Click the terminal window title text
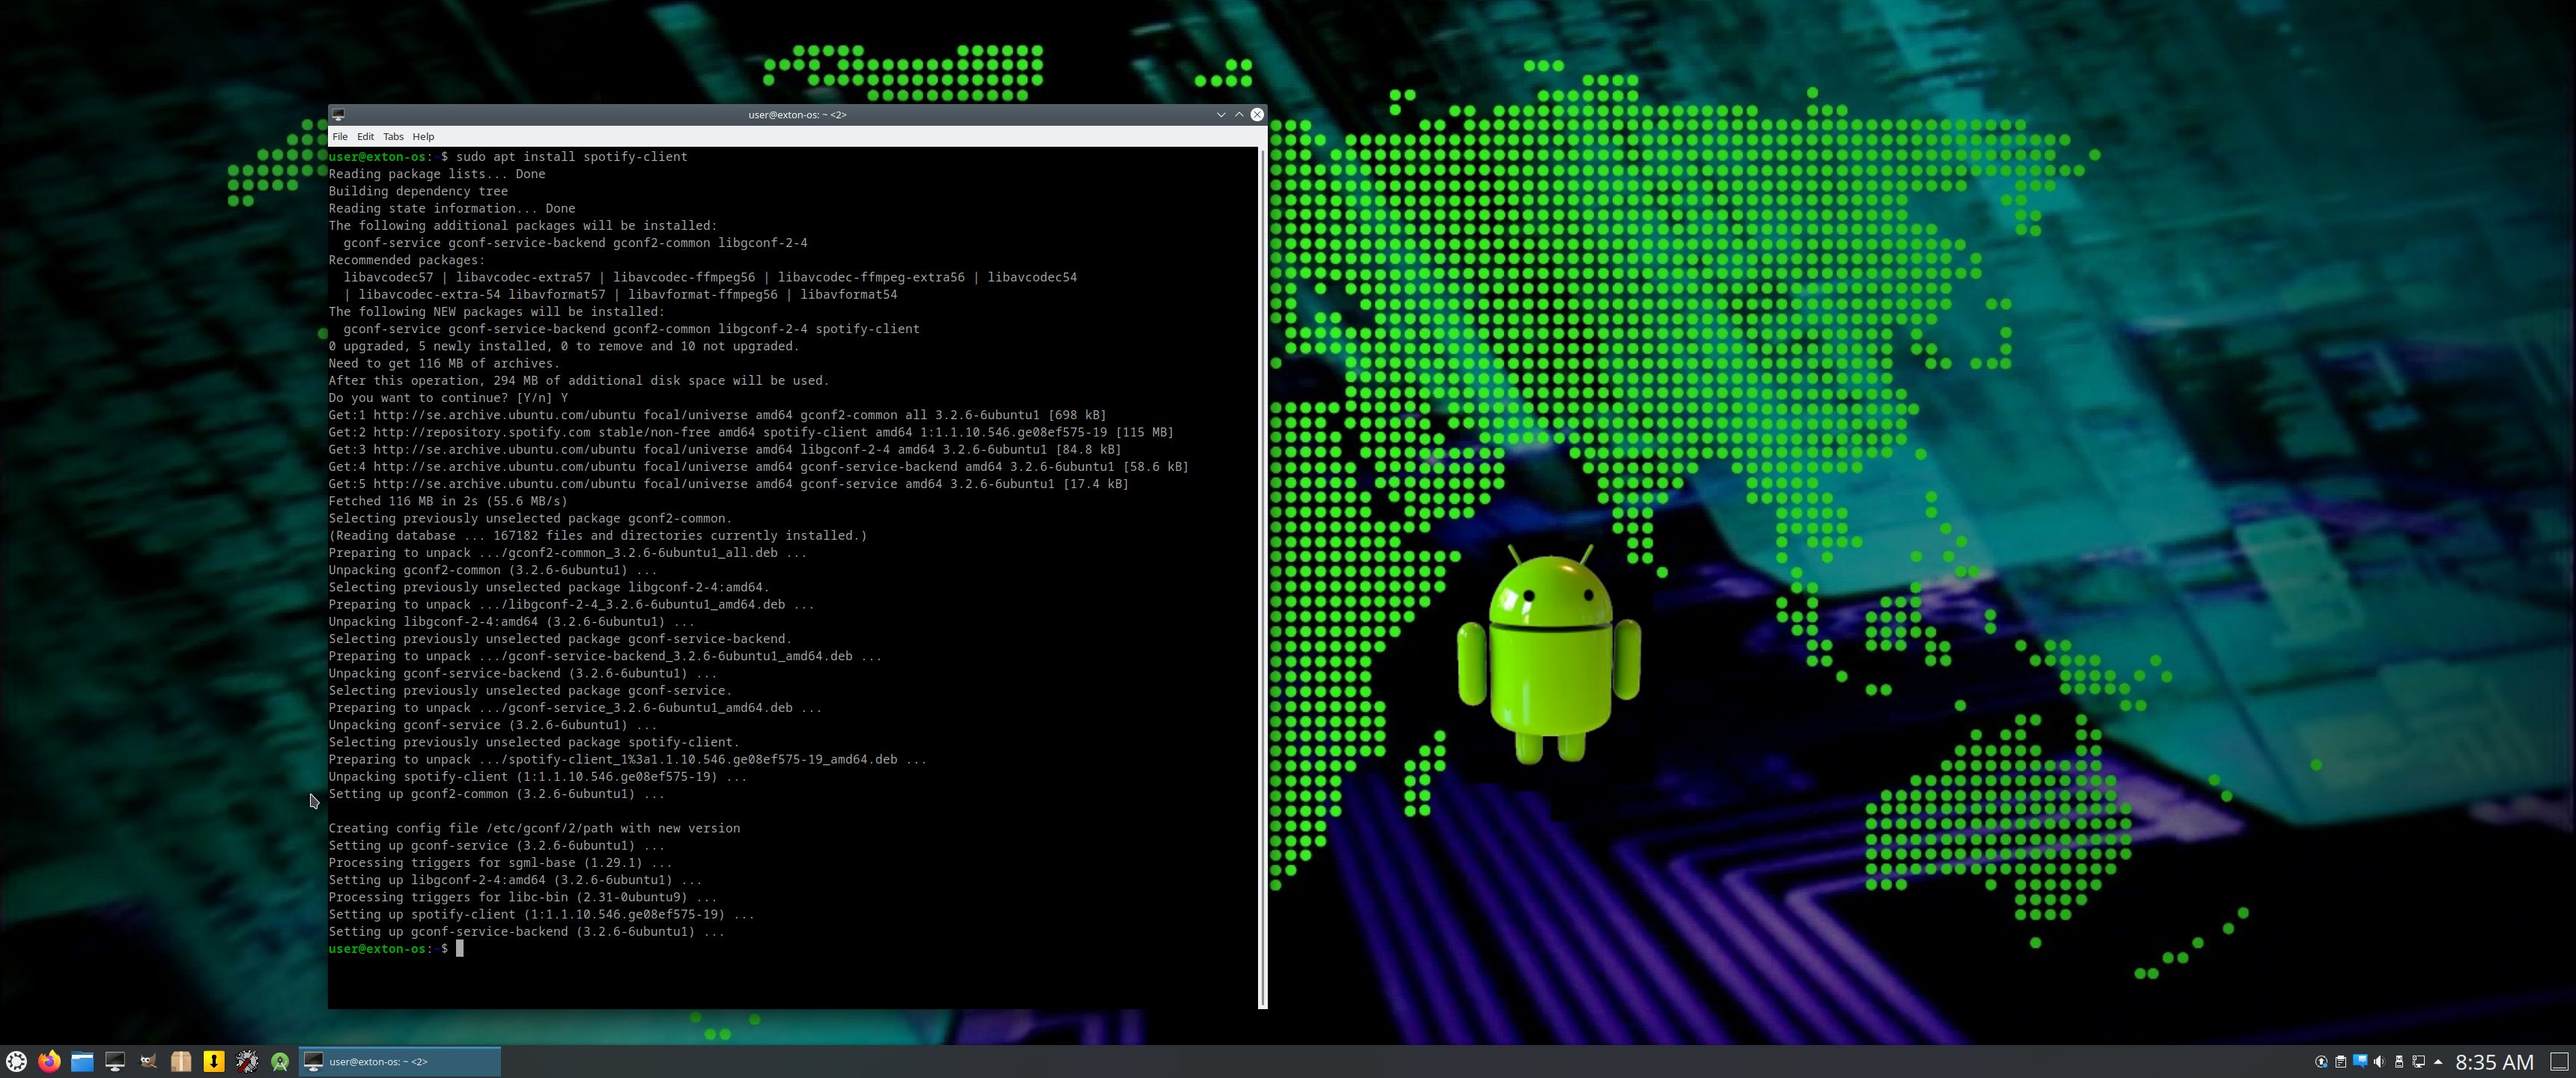Viewport: 2576px width, 1078px height. (x=797, y=114)
